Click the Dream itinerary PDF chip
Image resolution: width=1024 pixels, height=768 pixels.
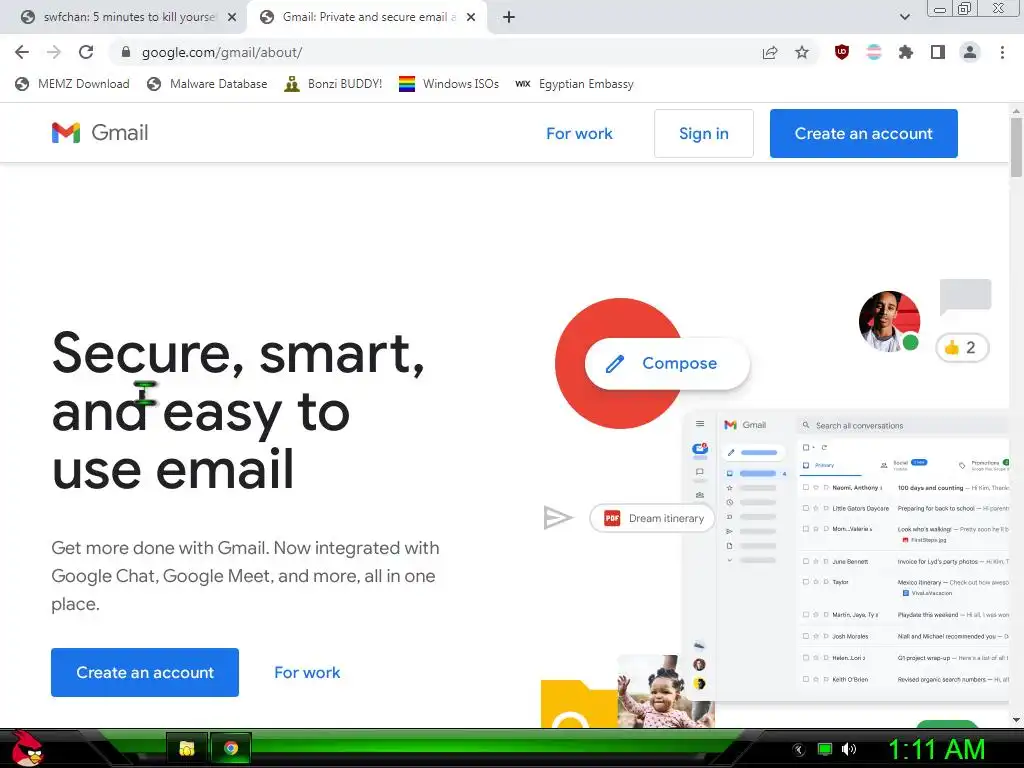point(652,518)
